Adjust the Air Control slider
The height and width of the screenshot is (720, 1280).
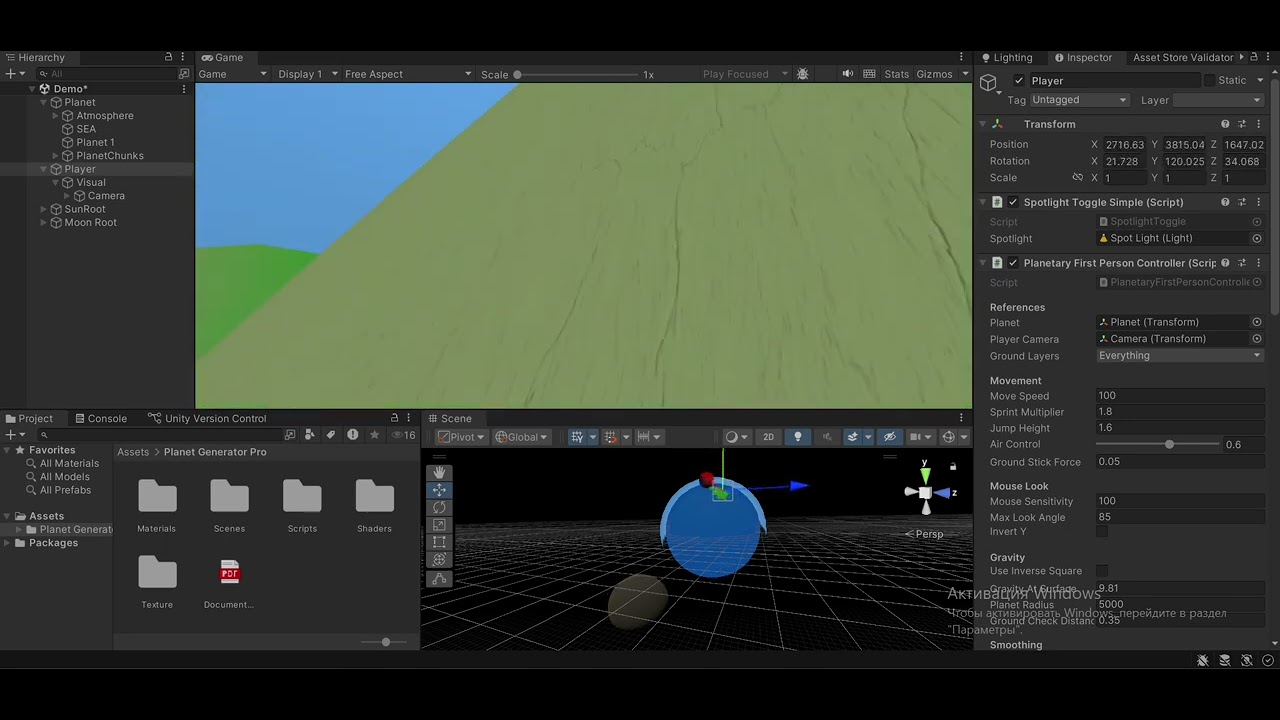pyautogui.click(x=1158, y=444)
